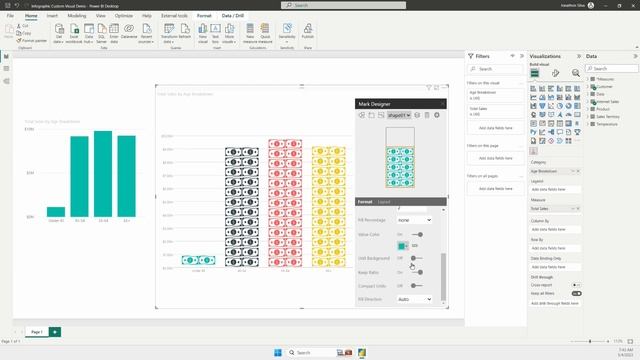This screenshot has height=360, width=640.
Task: Click Focus mode icon on visual header
Action: point(436,87)
